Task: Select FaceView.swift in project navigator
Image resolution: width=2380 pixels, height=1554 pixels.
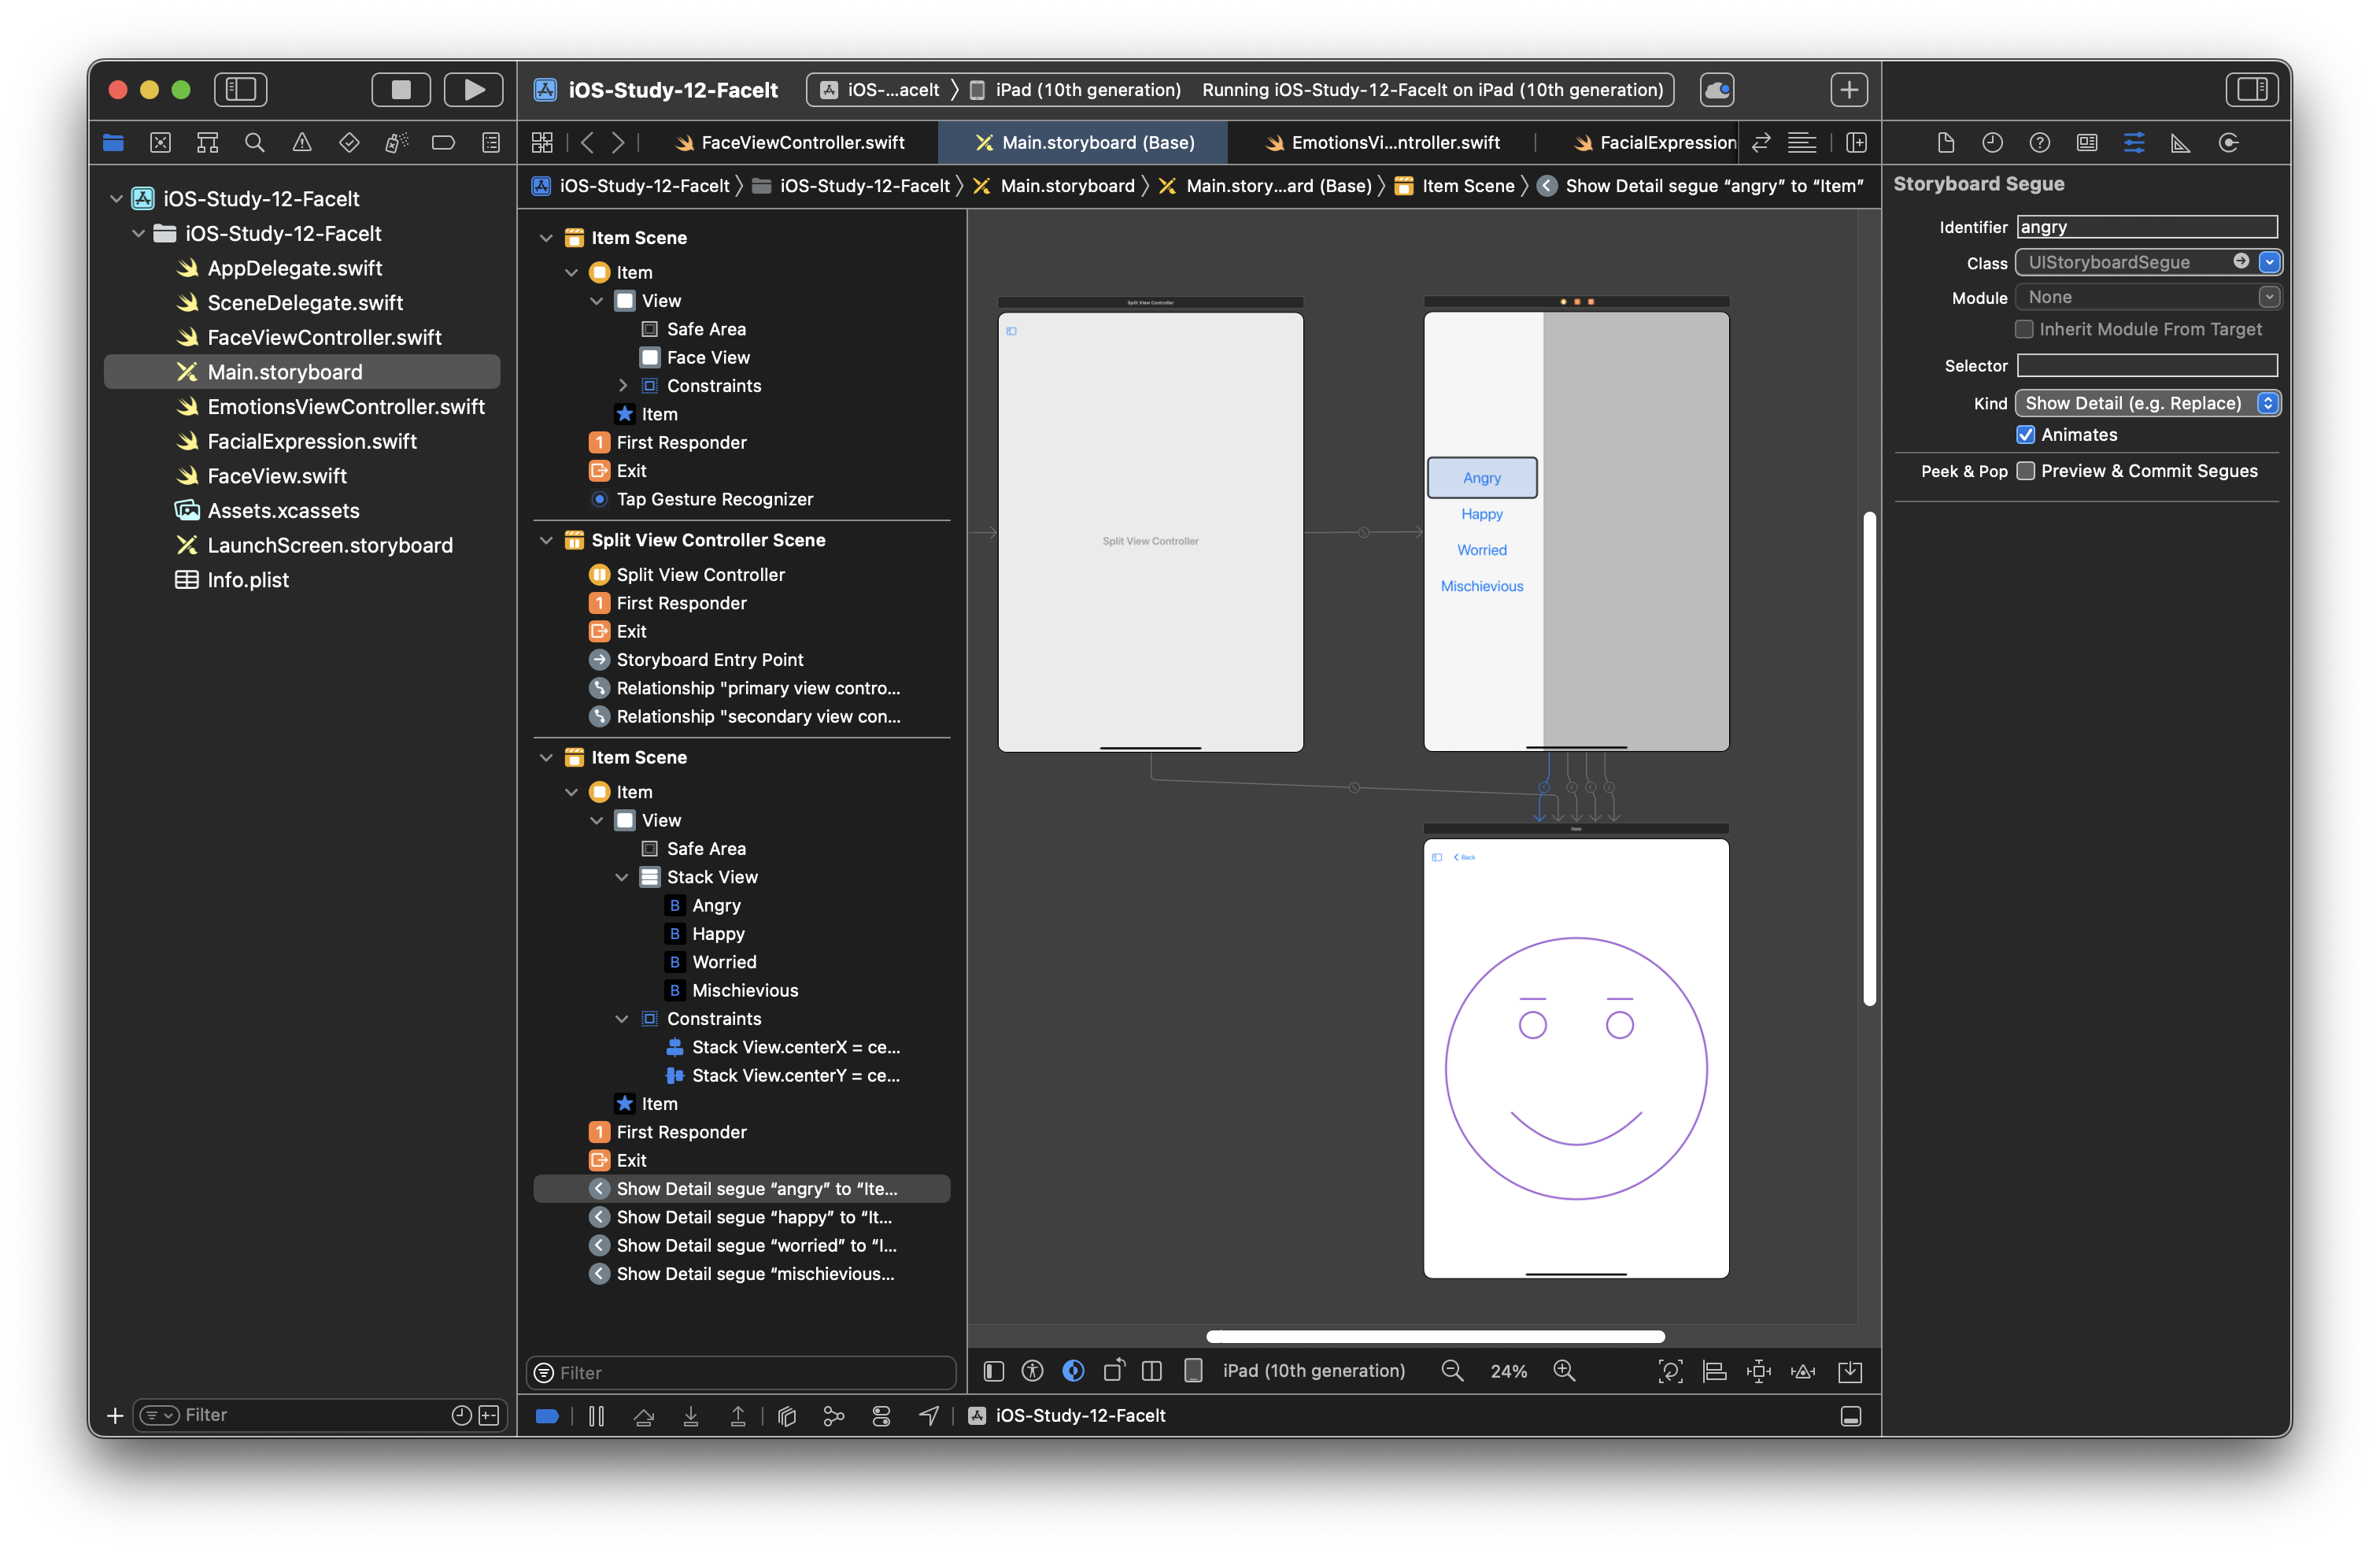Action: click(276, 476)
